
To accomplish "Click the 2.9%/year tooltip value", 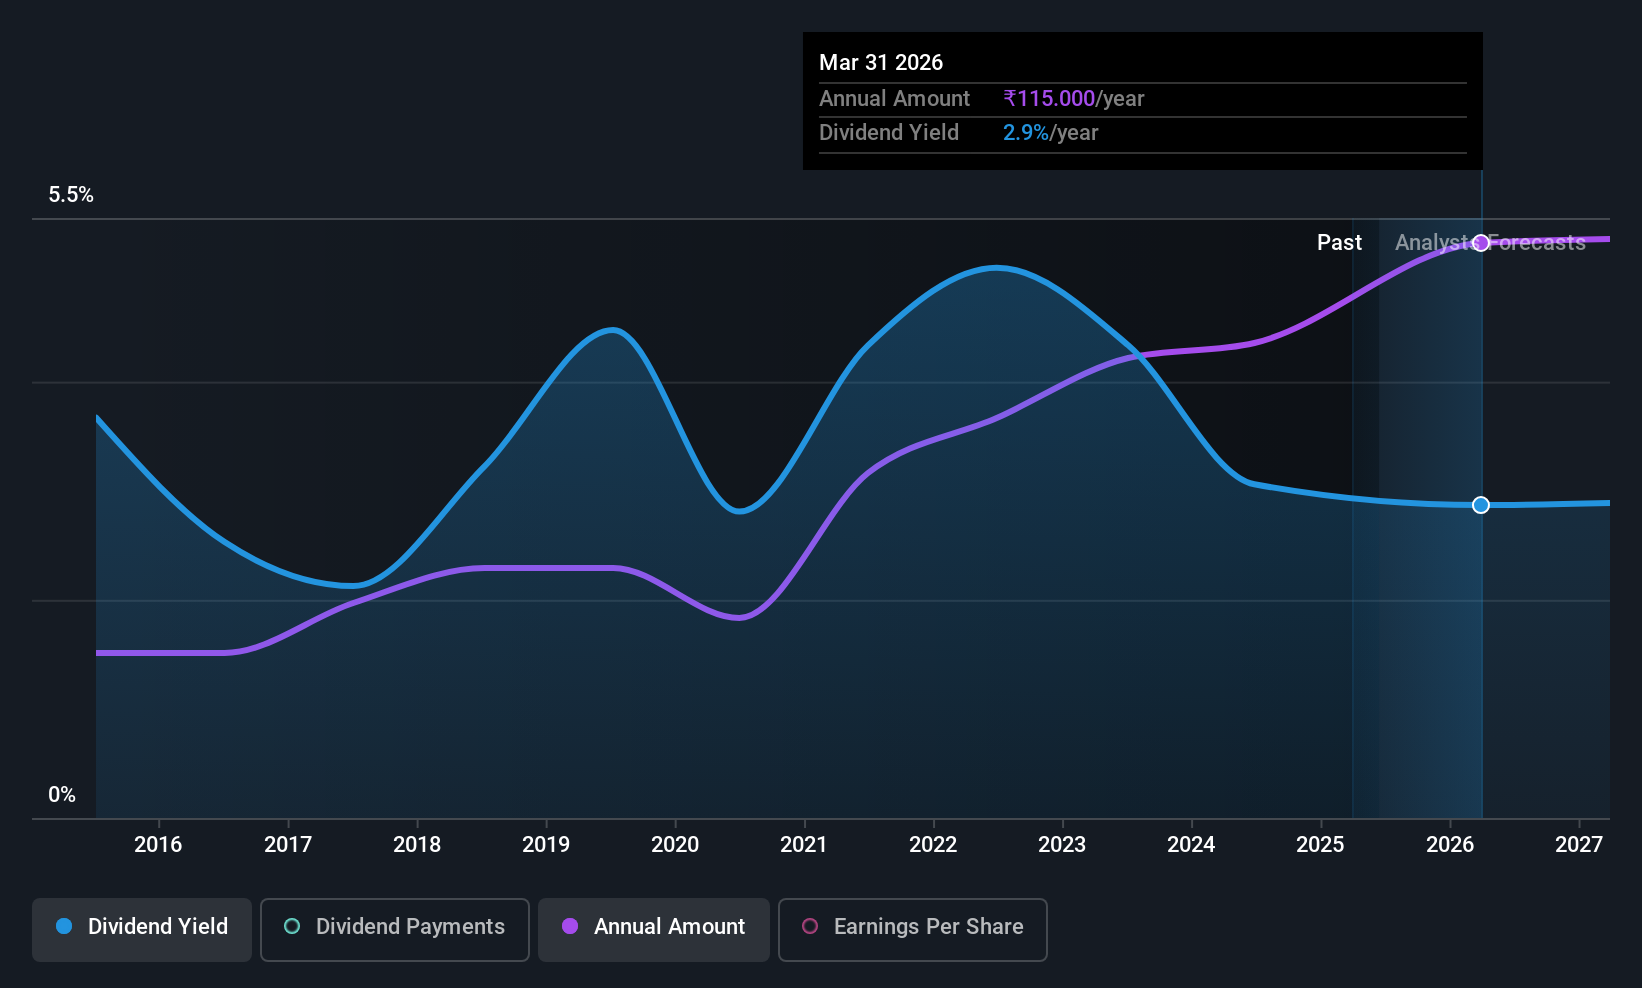I will tap(1051, 133).
